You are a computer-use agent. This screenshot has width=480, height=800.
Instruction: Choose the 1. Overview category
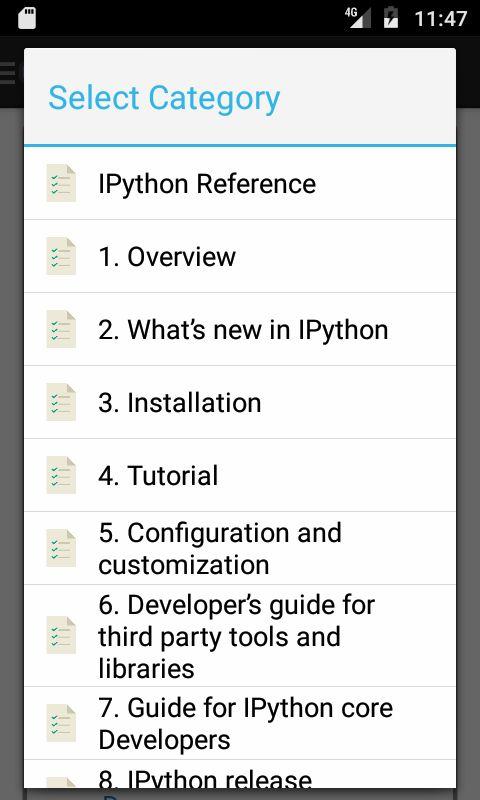pyautogui.click(x=240, y=256)
